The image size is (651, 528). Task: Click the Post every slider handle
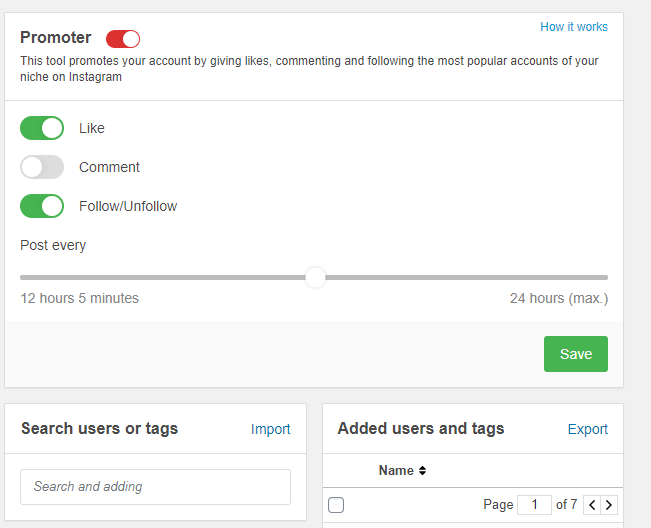tap(316, 277)
